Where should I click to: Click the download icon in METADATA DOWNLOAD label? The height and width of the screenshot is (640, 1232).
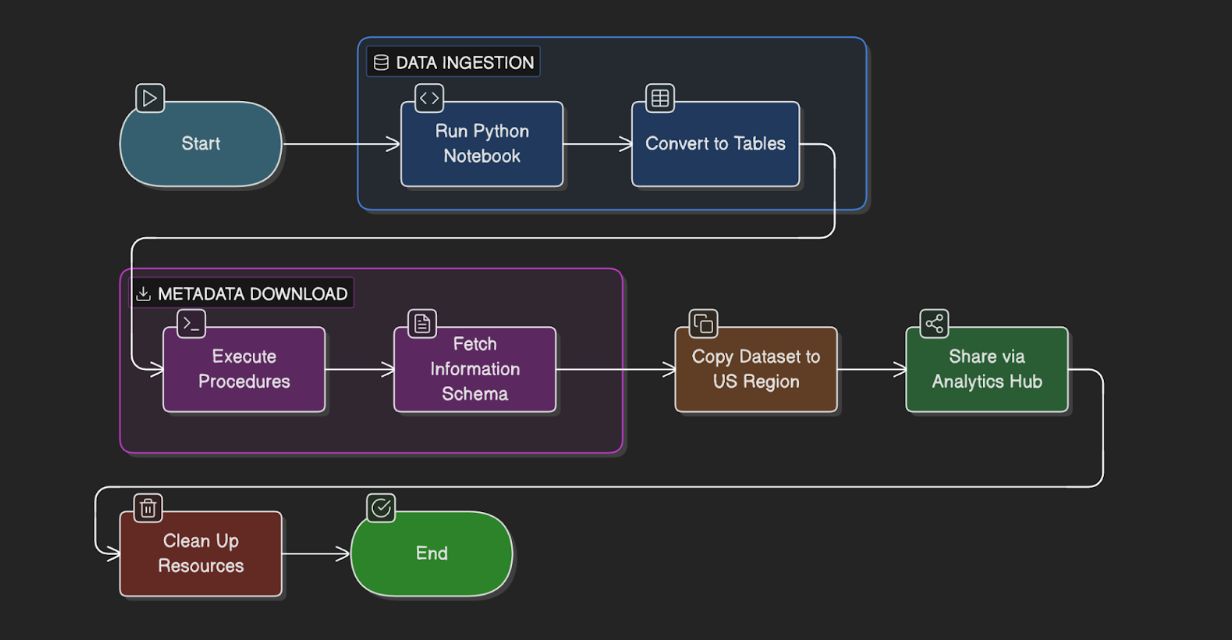pos(143,294)
